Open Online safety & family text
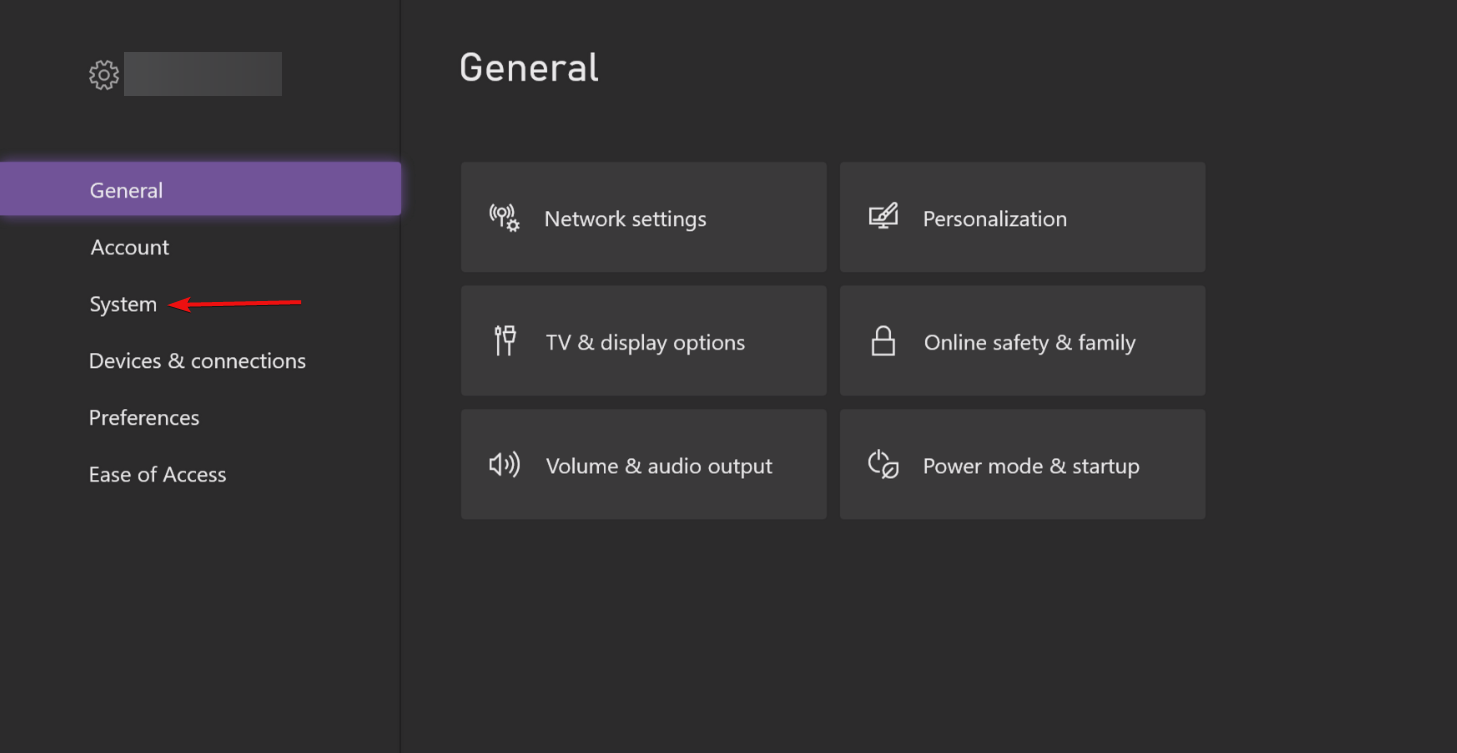The height and width of the screenshot is (753, 1457). [1029, 343]
